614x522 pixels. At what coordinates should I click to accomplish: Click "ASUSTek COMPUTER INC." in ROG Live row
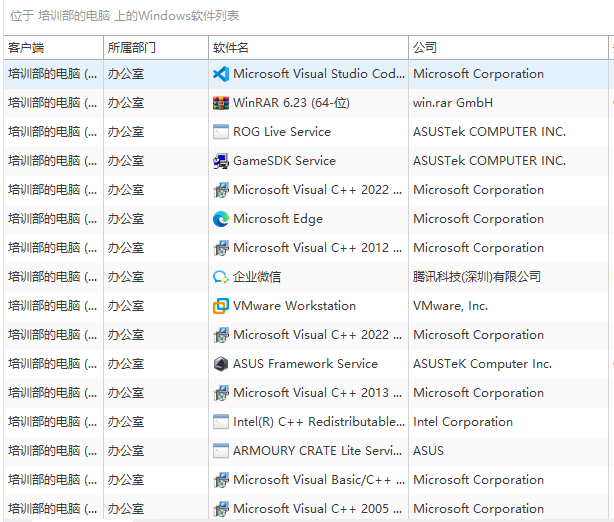pos(489,132)
